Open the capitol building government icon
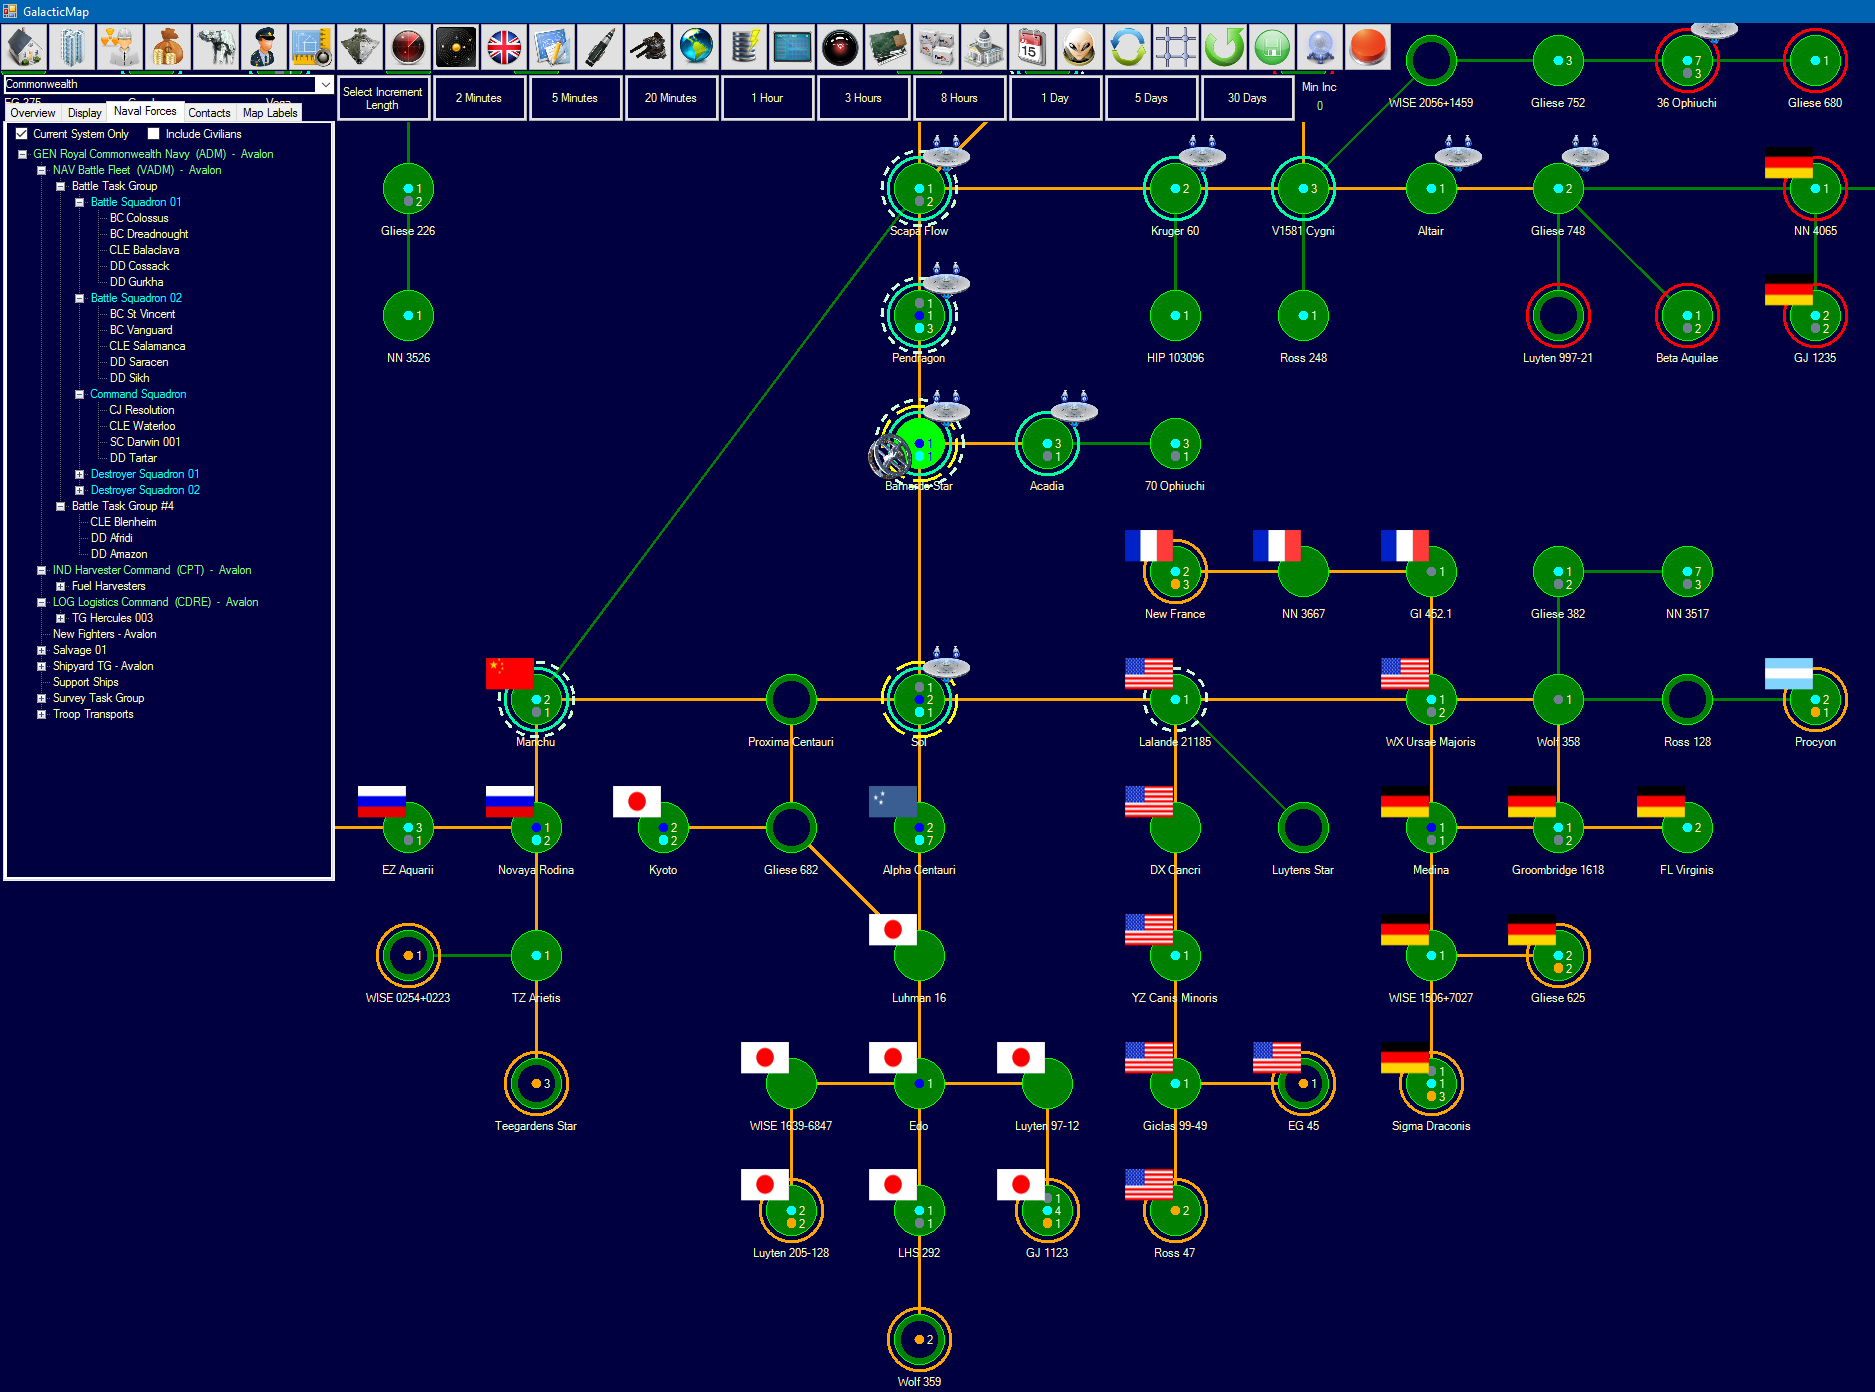1875x1392 pixels. click(x=984, y=47)
